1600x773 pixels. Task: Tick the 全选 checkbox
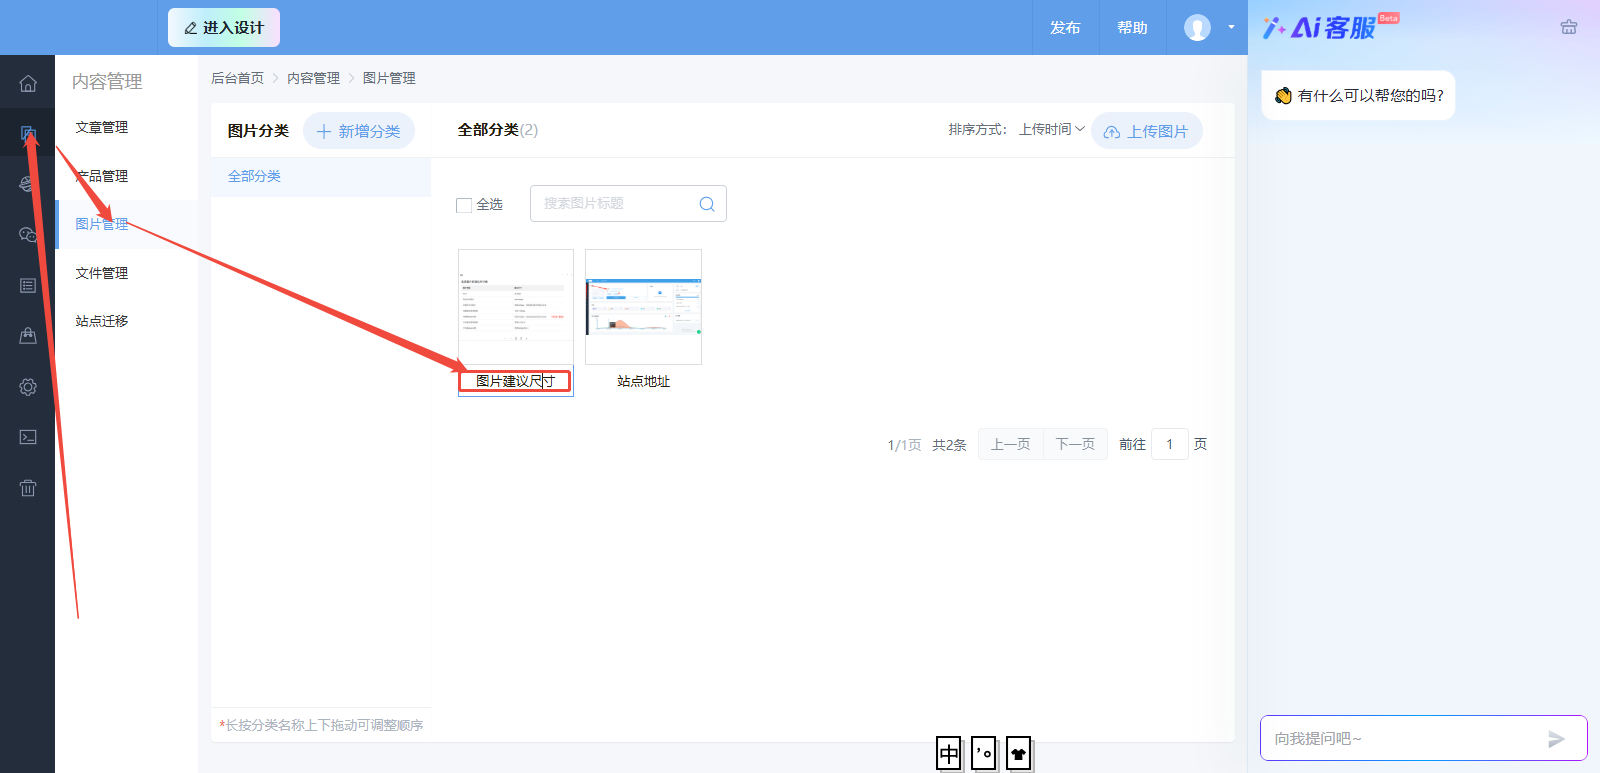(x=464, y=205)
